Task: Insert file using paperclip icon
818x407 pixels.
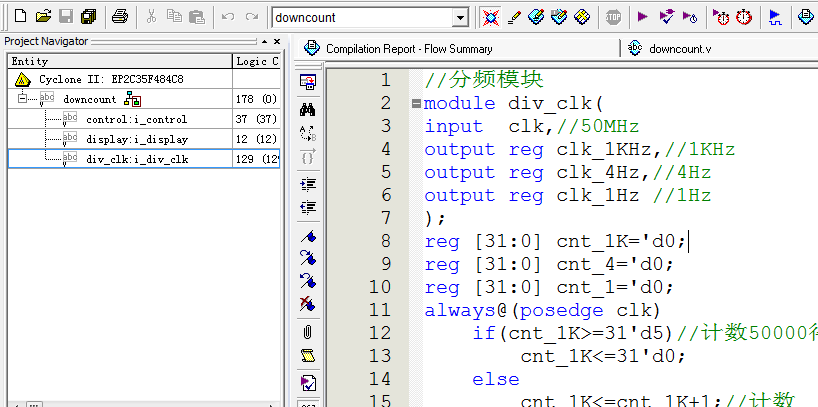Action: point(308,332)
